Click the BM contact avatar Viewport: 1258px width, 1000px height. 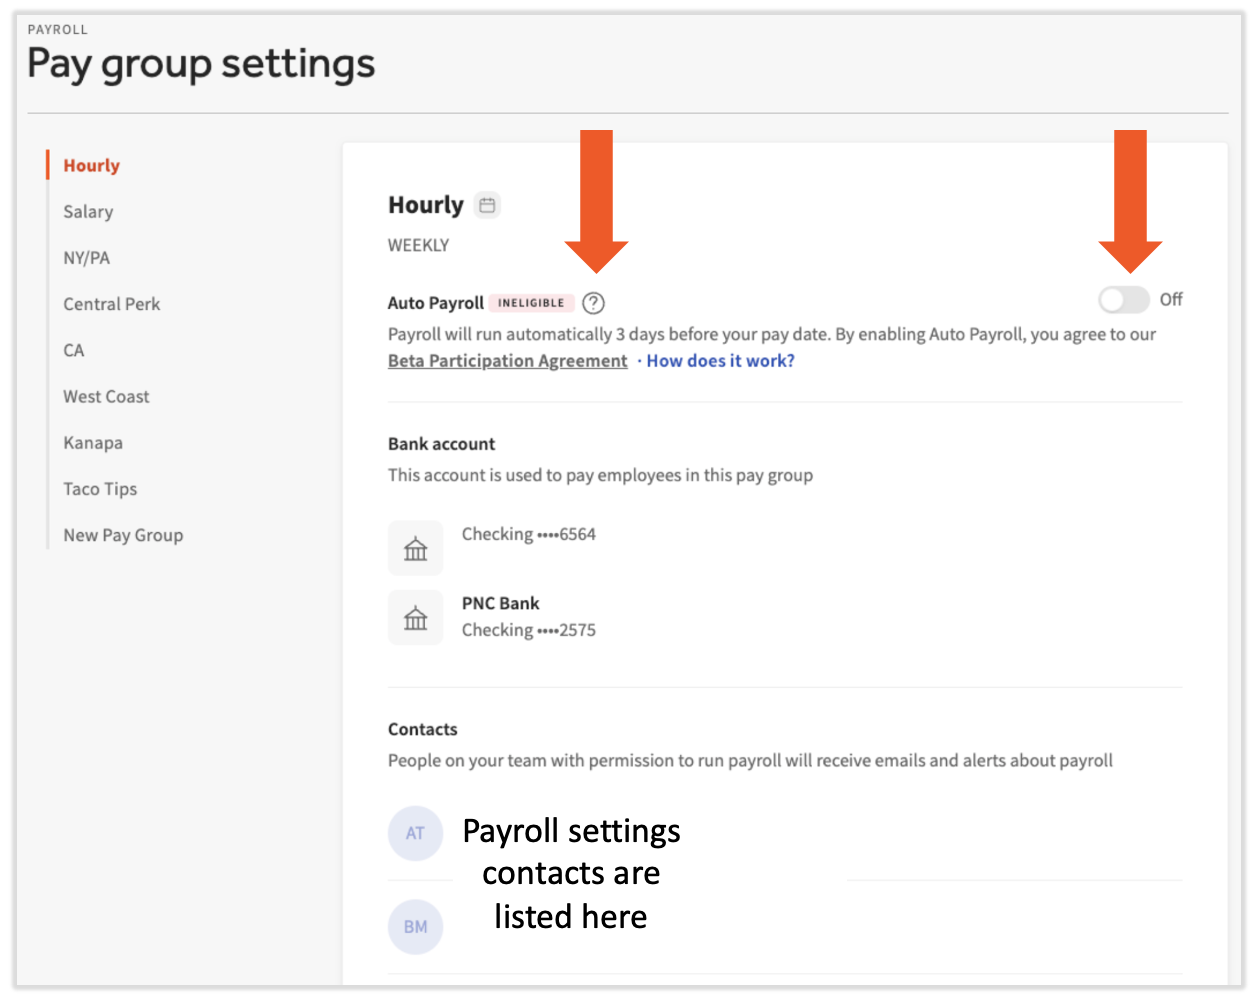(415, 927)
